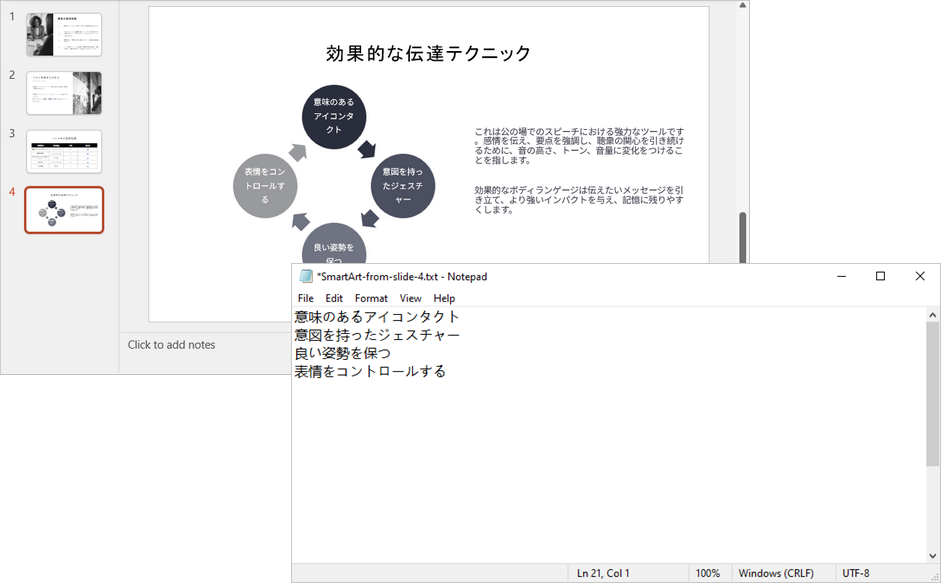Click the arrow from bottom circle to left circle
Viewport: 941px width, 583px height.
point(301,222)
